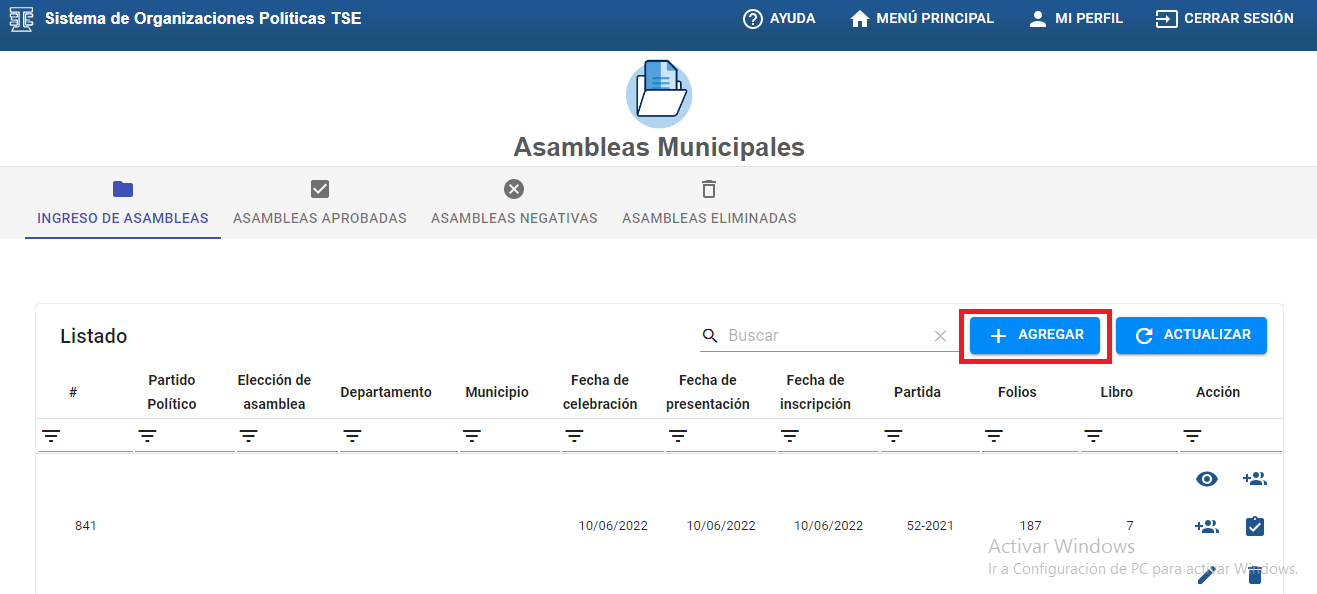The image size is (1317, 594).
Task: Open filter under Fecha de celebración column
Action: point(574,436)
